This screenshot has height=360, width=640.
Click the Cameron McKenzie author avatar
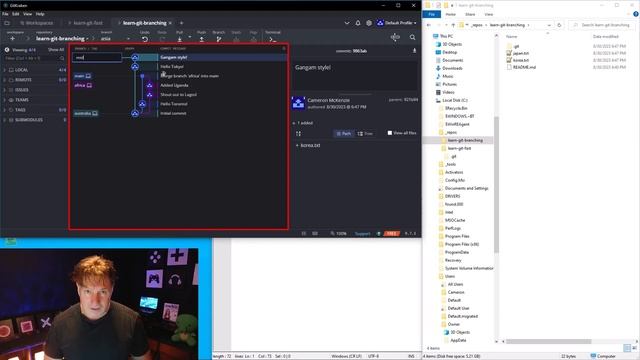coord(298,103)
